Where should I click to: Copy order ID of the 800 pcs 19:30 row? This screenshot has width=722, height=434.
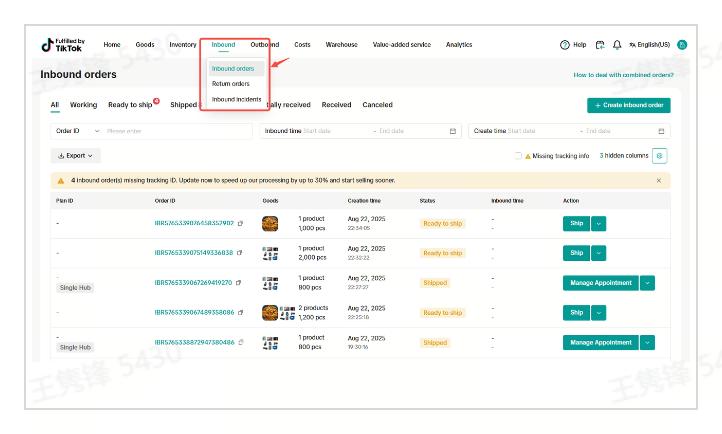click(241, 342)
